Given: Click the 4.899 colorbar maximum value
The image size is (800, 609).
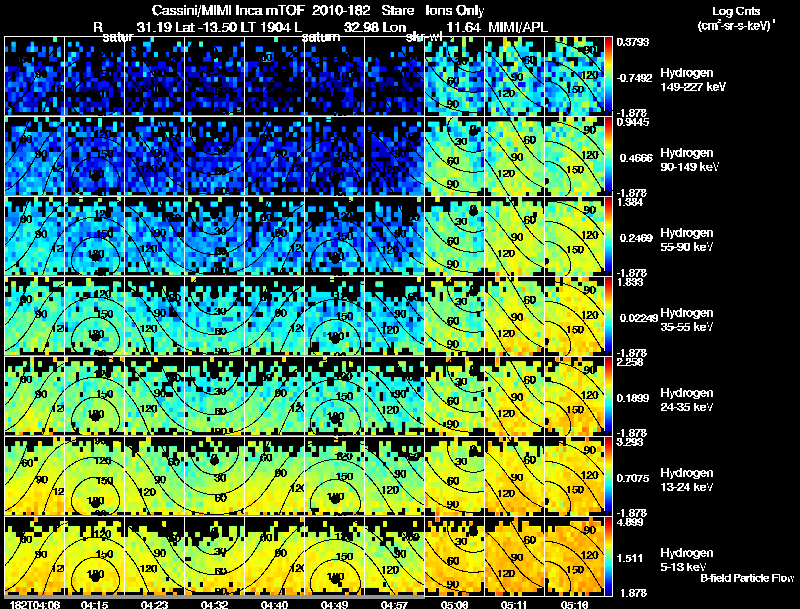Looking at the screenshot, I should pos(631,523).
